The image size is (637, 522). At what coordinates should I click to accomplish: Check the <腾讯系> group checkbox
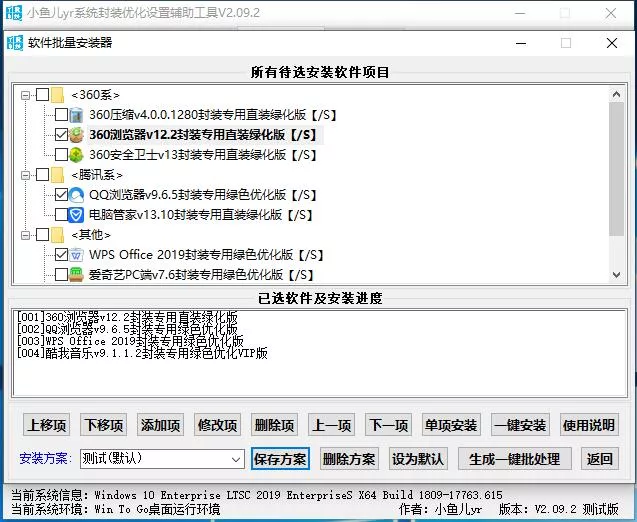point(43,175)
